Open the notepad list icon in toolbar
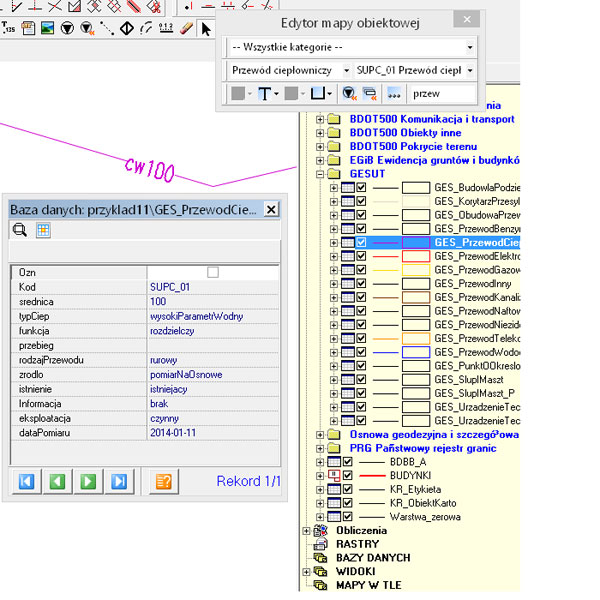600x600 pixels. coord(28,28)
